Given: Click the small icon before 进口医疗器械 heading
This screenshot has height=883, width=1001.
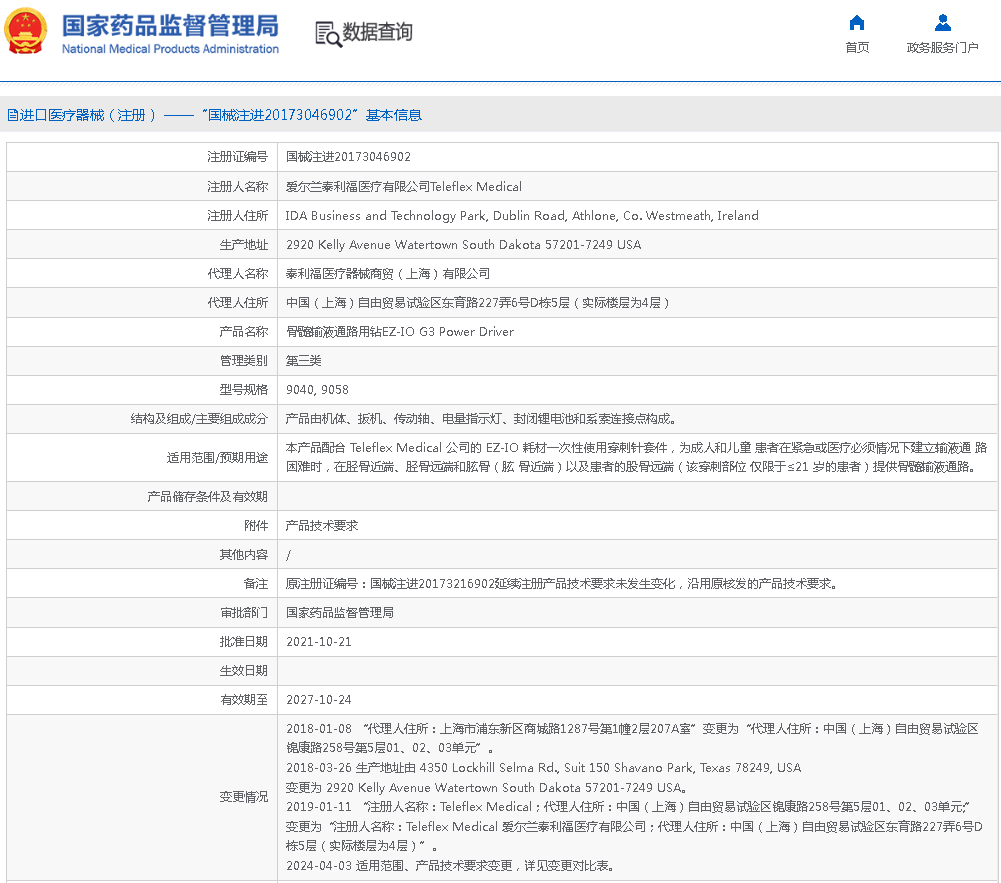Looking at the screenshot, I should (11, 115).
